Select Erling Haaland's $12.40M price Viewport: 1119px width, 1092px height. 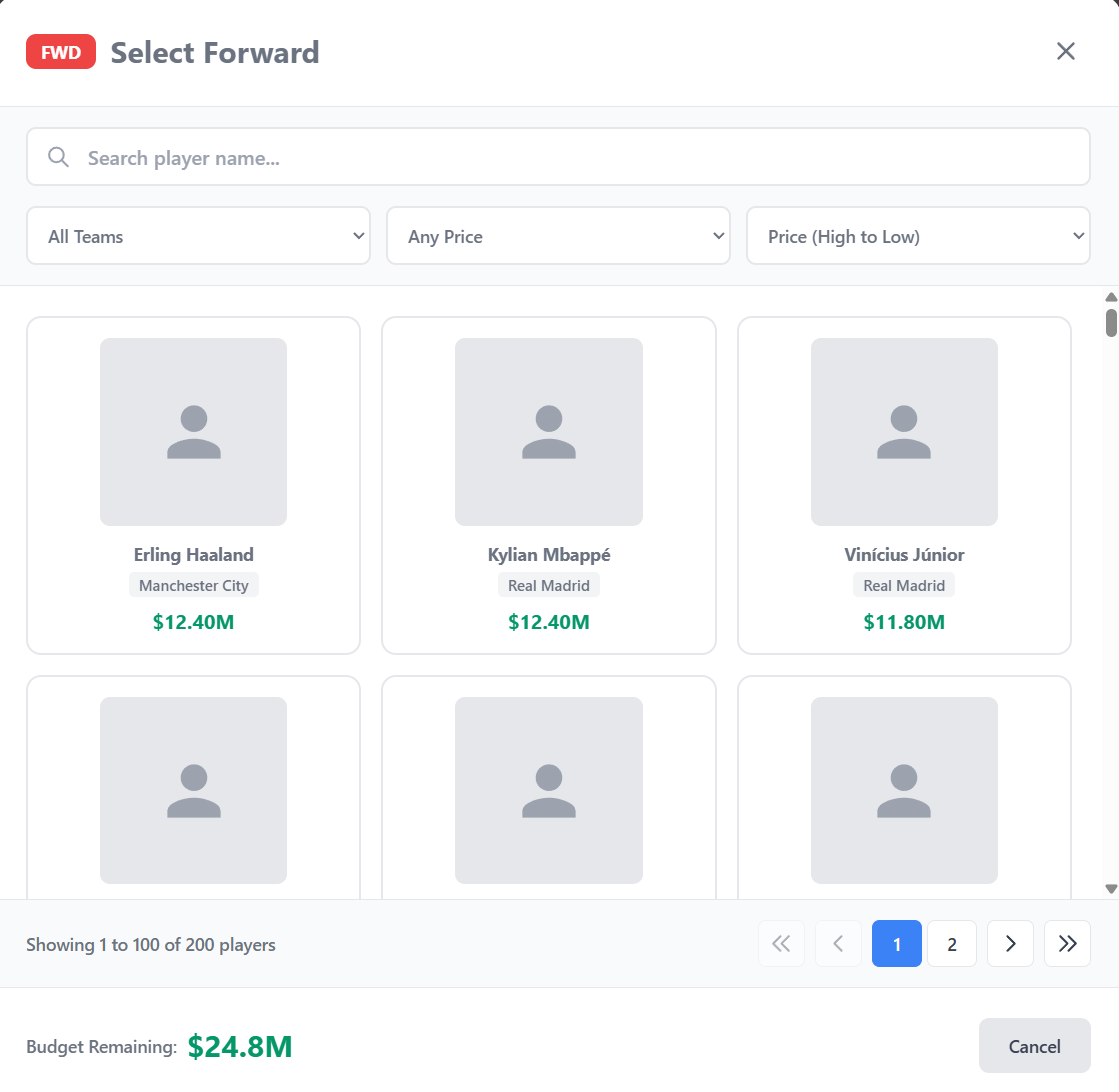[x=193, y=622]
